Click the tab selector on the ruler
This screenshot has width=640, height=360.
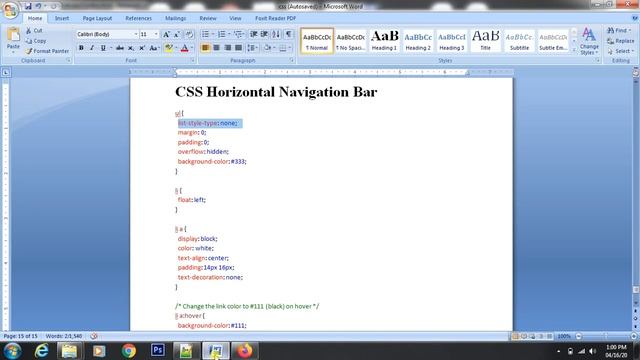click(6, 73)
